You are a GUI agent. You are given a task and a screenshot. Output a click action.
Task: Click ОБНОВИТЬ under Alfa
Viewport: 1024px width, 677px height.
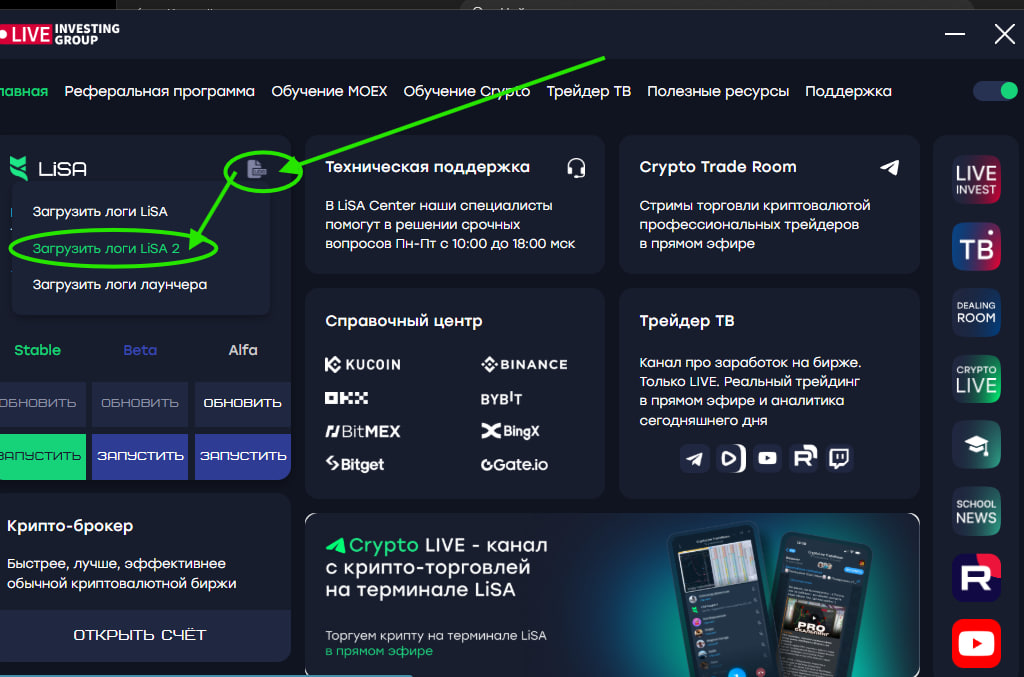tap(242, 403)
